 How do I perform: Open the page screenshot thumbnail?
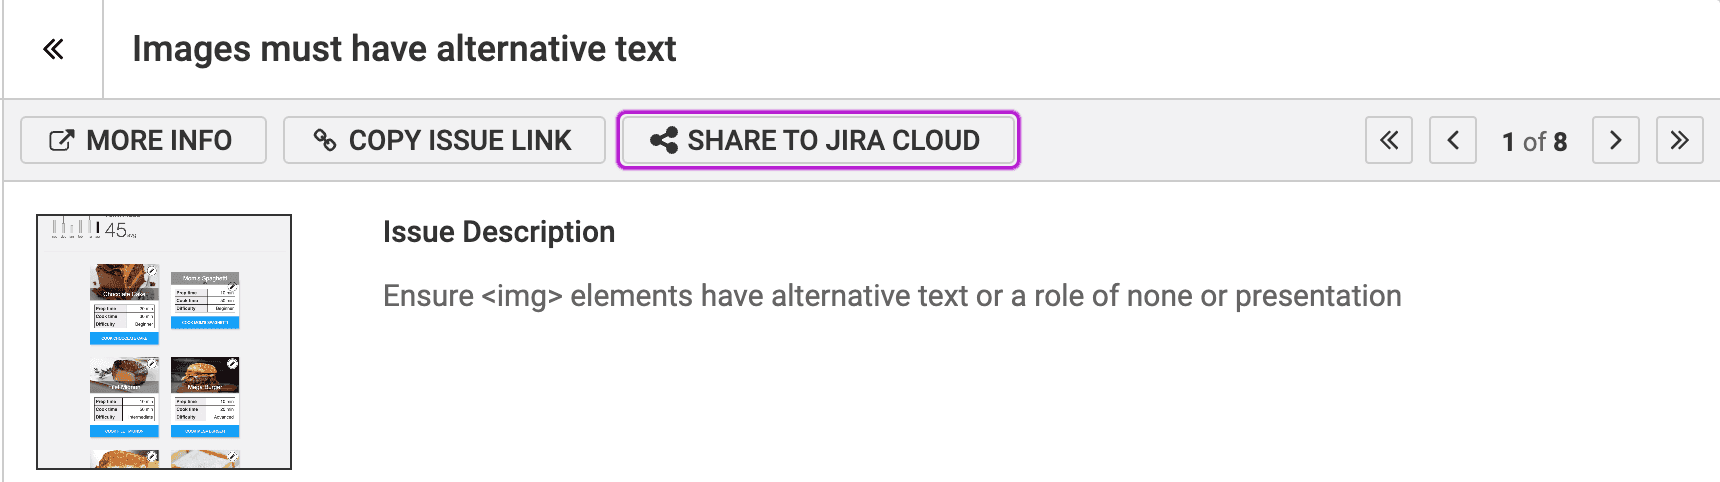tap(164, 342)
